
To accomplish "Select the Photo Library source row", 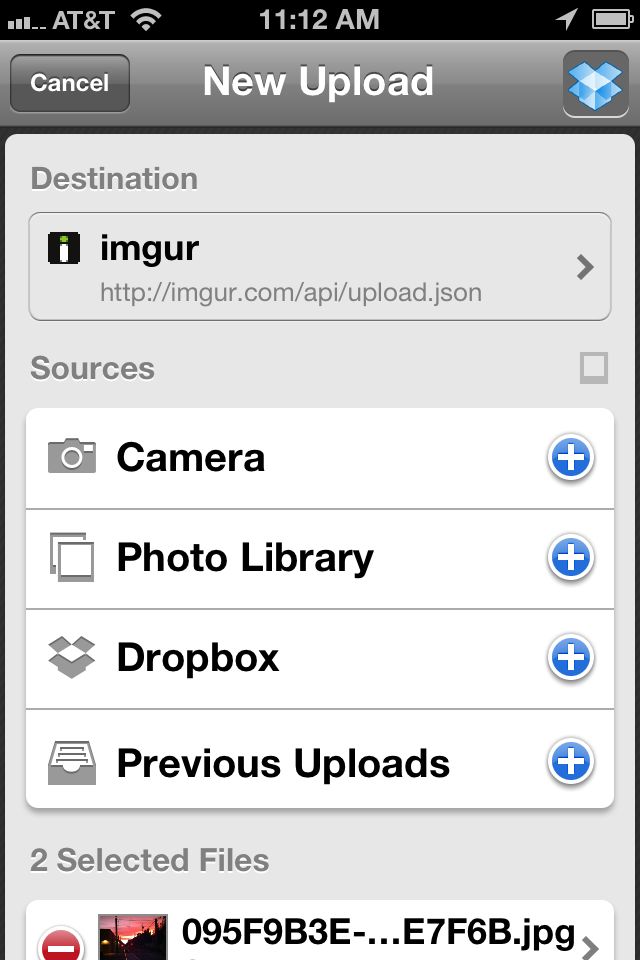I will point(320,558).
